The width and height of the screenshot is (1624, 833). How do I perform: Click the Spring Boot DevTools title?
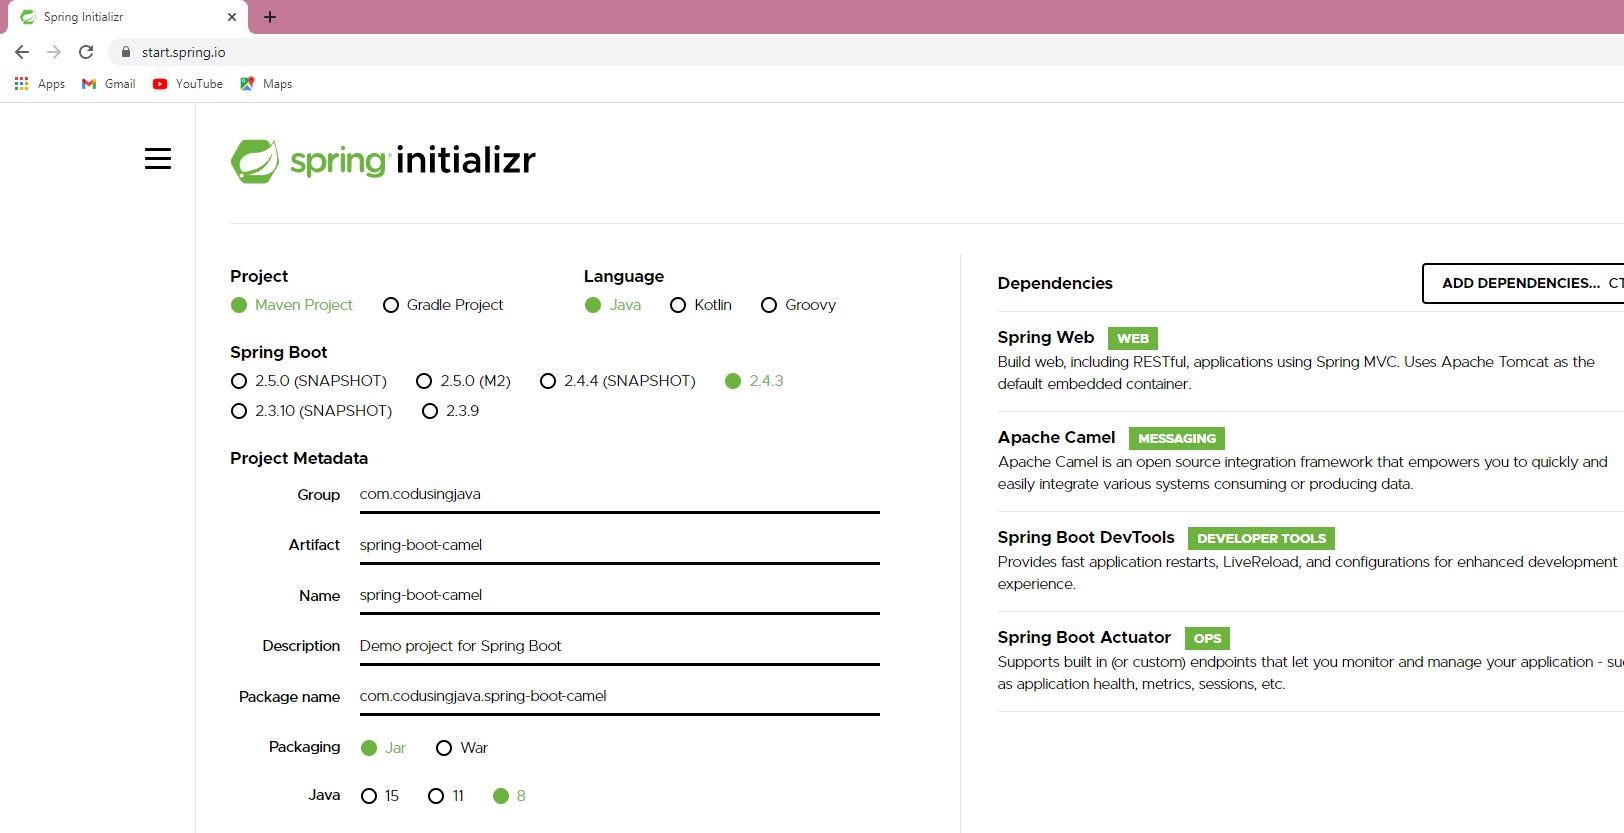[x=1086, y=538]
